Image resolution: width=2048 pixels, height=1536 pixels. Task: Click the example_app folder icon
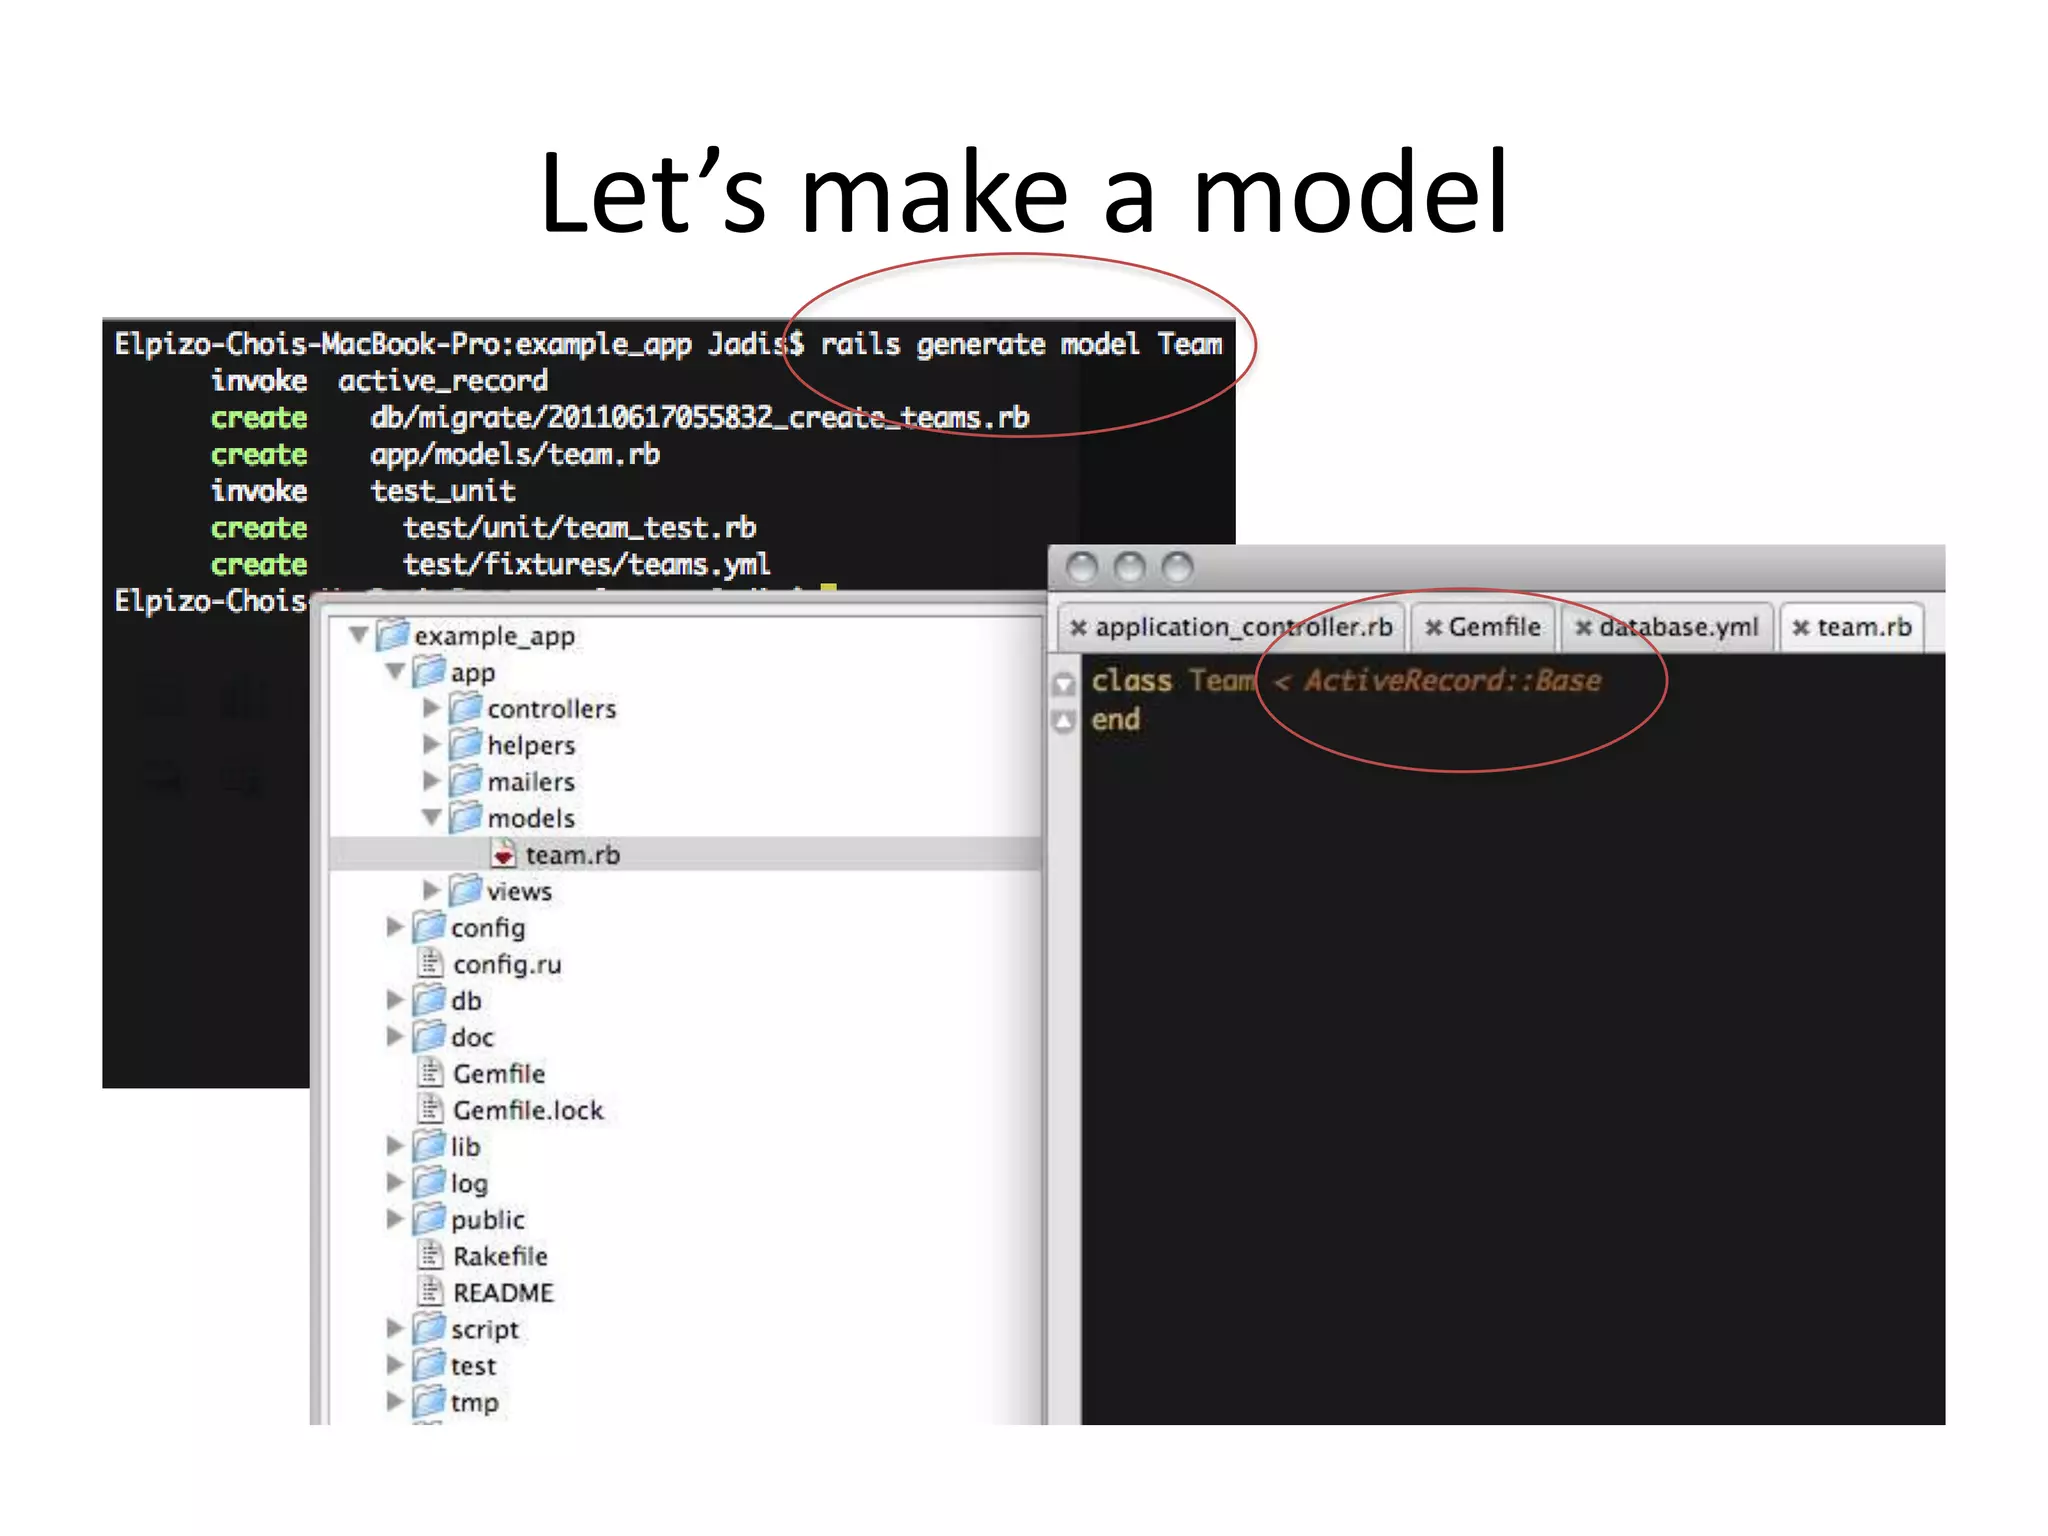point(393,634)
